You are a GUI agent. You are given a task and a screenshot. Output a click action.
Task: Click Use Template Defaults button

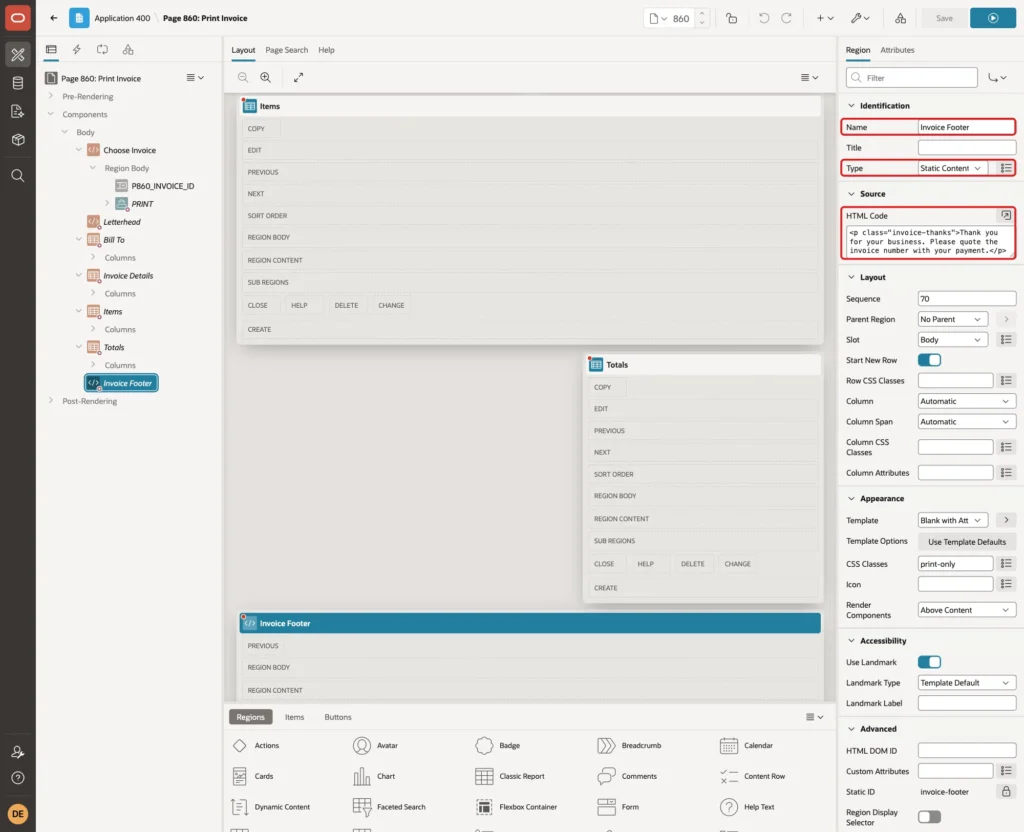(x=967, y=541)
